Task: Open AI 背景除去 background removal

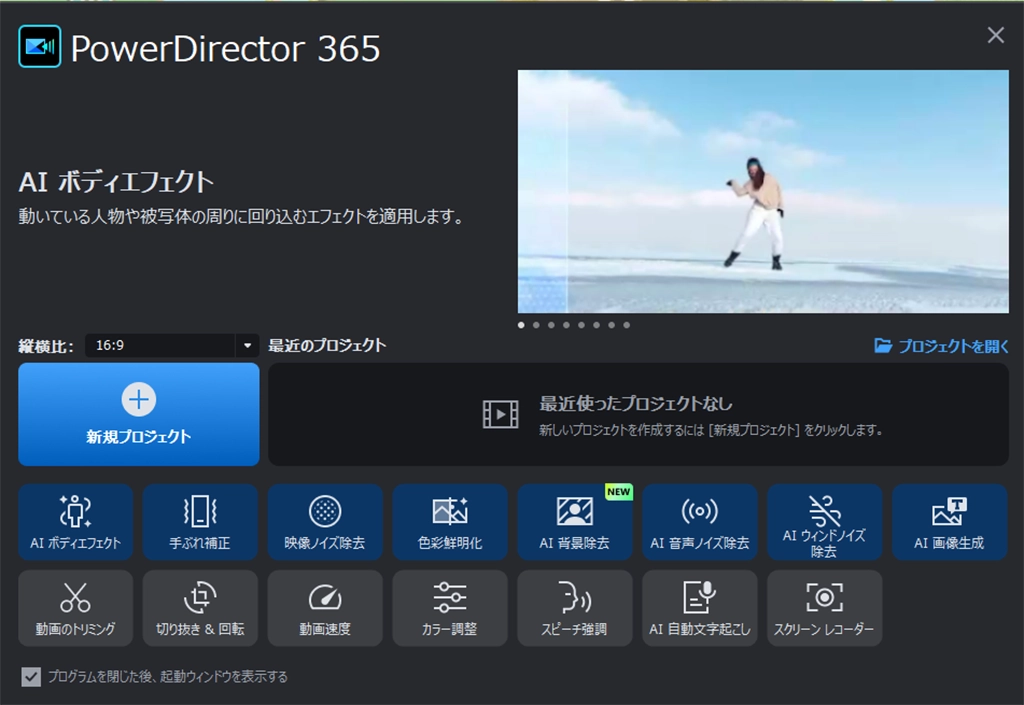Action: click(x=575, y=522)
